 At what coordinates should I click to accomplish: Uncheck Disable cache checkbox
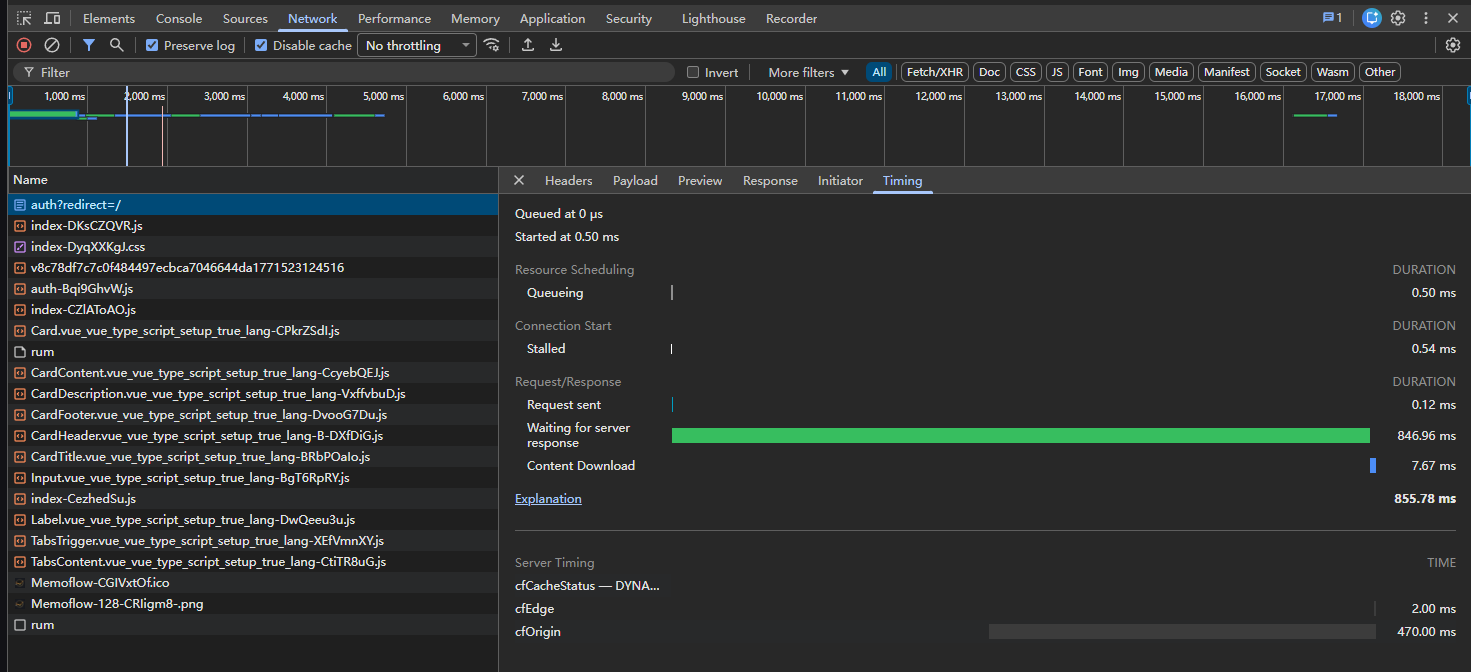(x=261, y=45)
